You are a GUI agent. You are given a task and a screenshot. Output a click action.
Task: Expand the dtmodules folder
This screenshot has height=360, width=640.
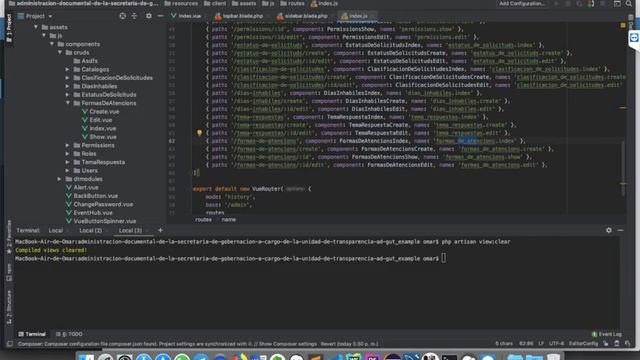coord(60,179)
